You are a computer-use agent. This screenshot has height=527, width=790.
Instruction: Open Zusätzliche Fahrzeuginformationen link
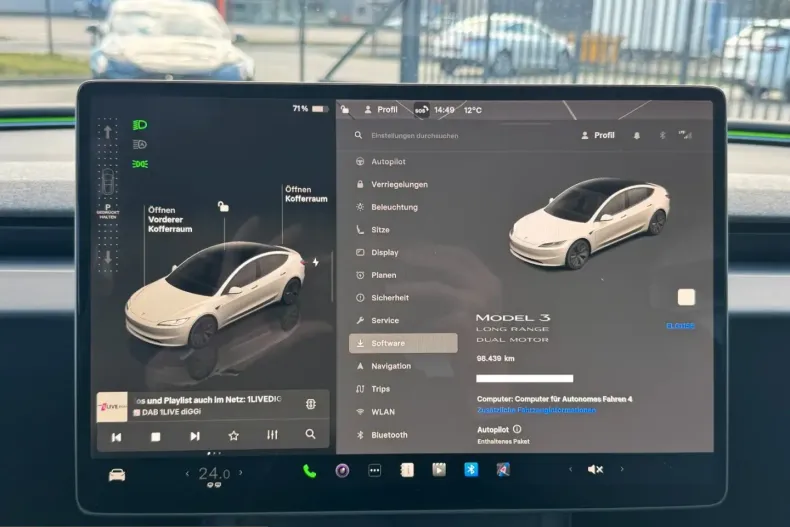pos(536,410)
